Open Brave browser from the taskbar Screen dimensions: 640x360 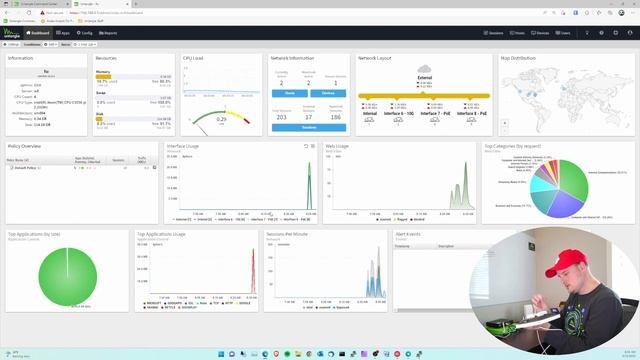click(x=276, y=354)
